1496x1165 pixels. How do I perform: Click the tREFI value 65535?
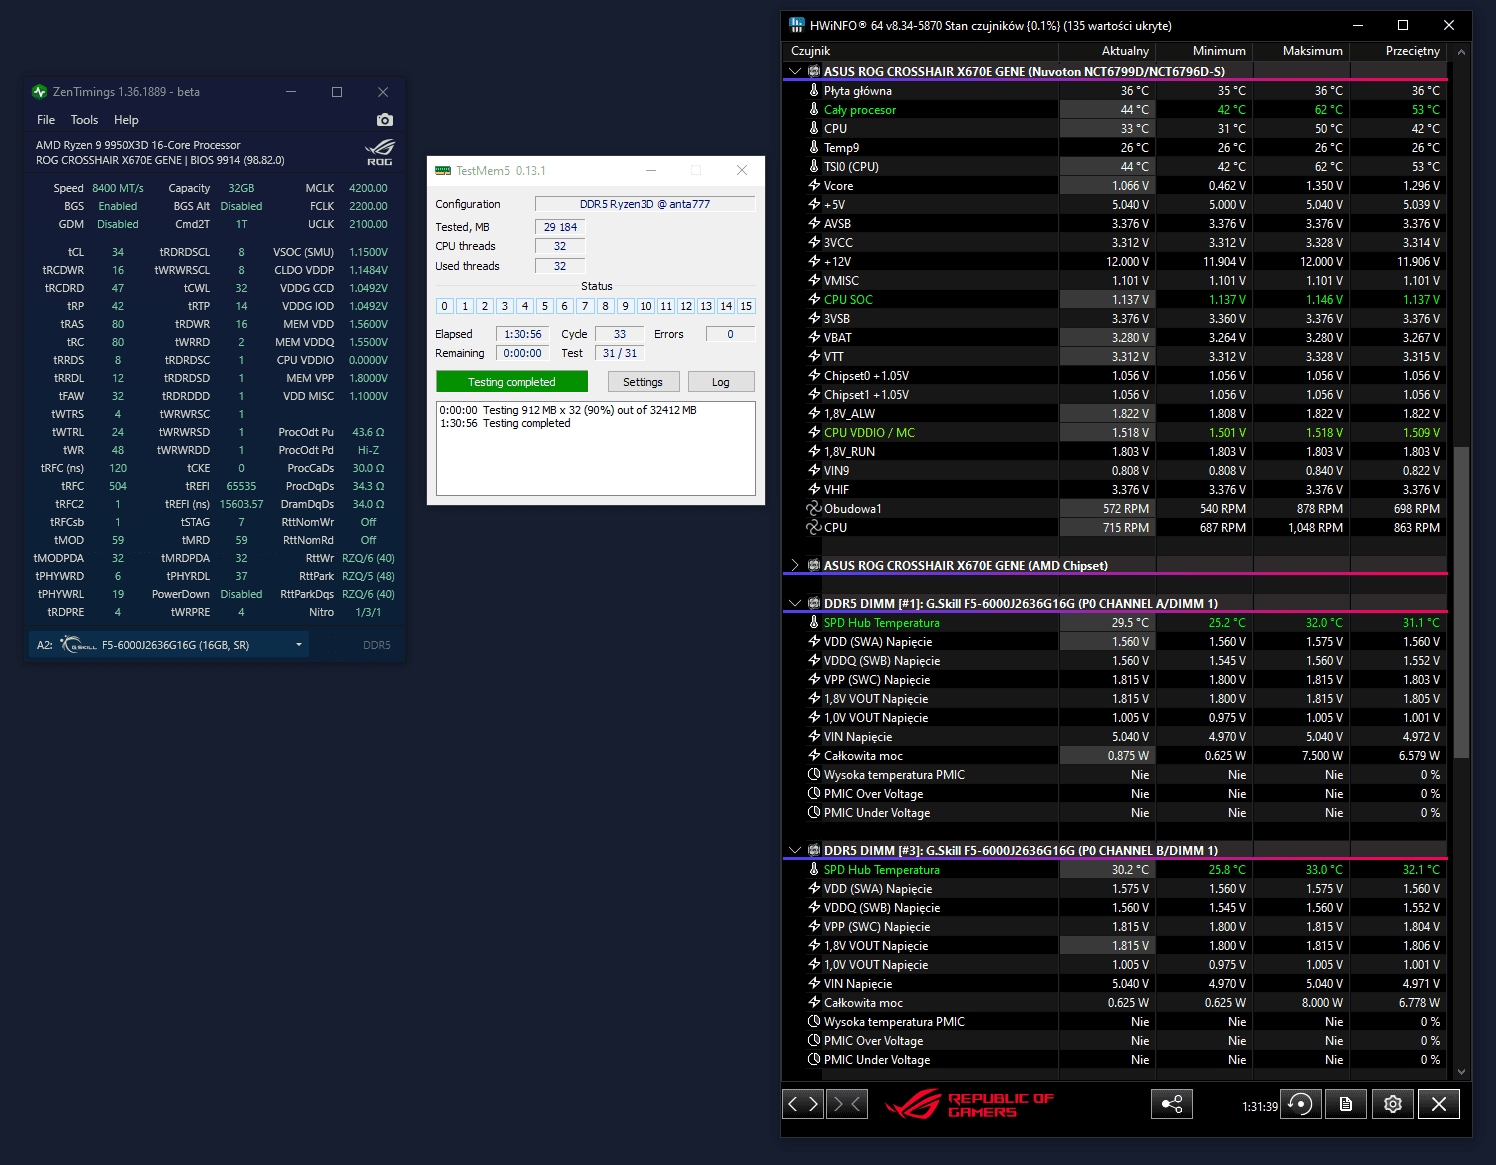(x=241, y=486)
